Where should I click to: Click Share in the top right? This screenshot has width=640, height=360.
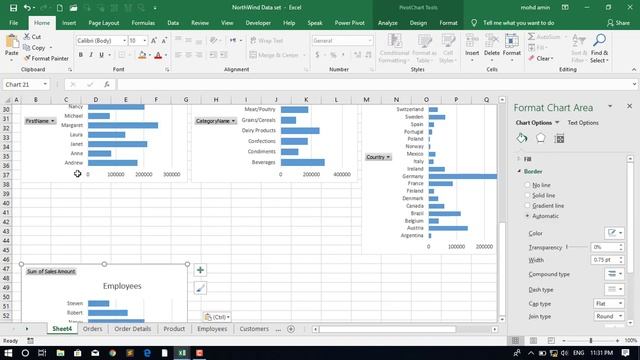click(x=618, y=23)
